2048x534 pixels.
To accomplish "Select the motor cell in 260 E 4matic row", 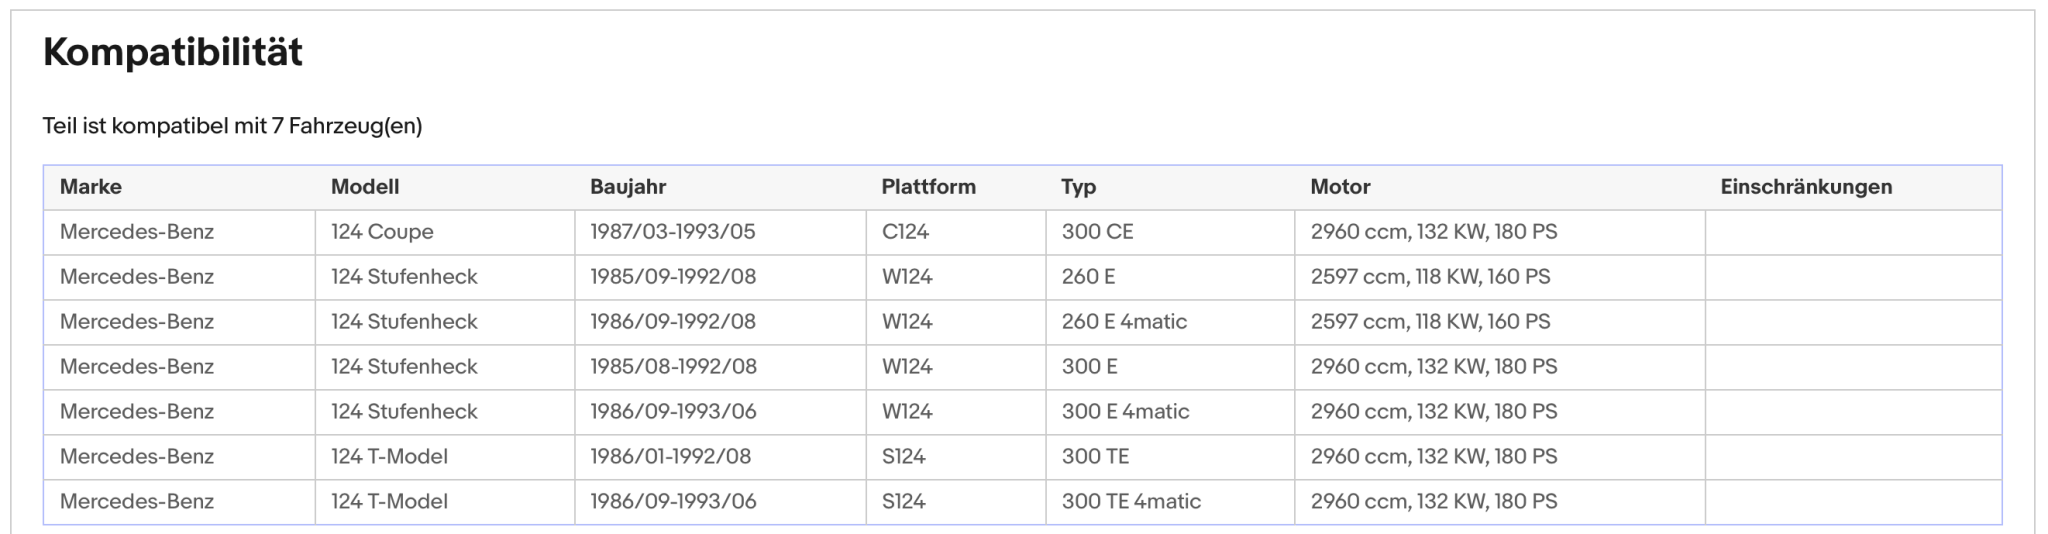I will [x=1500, y=322].
